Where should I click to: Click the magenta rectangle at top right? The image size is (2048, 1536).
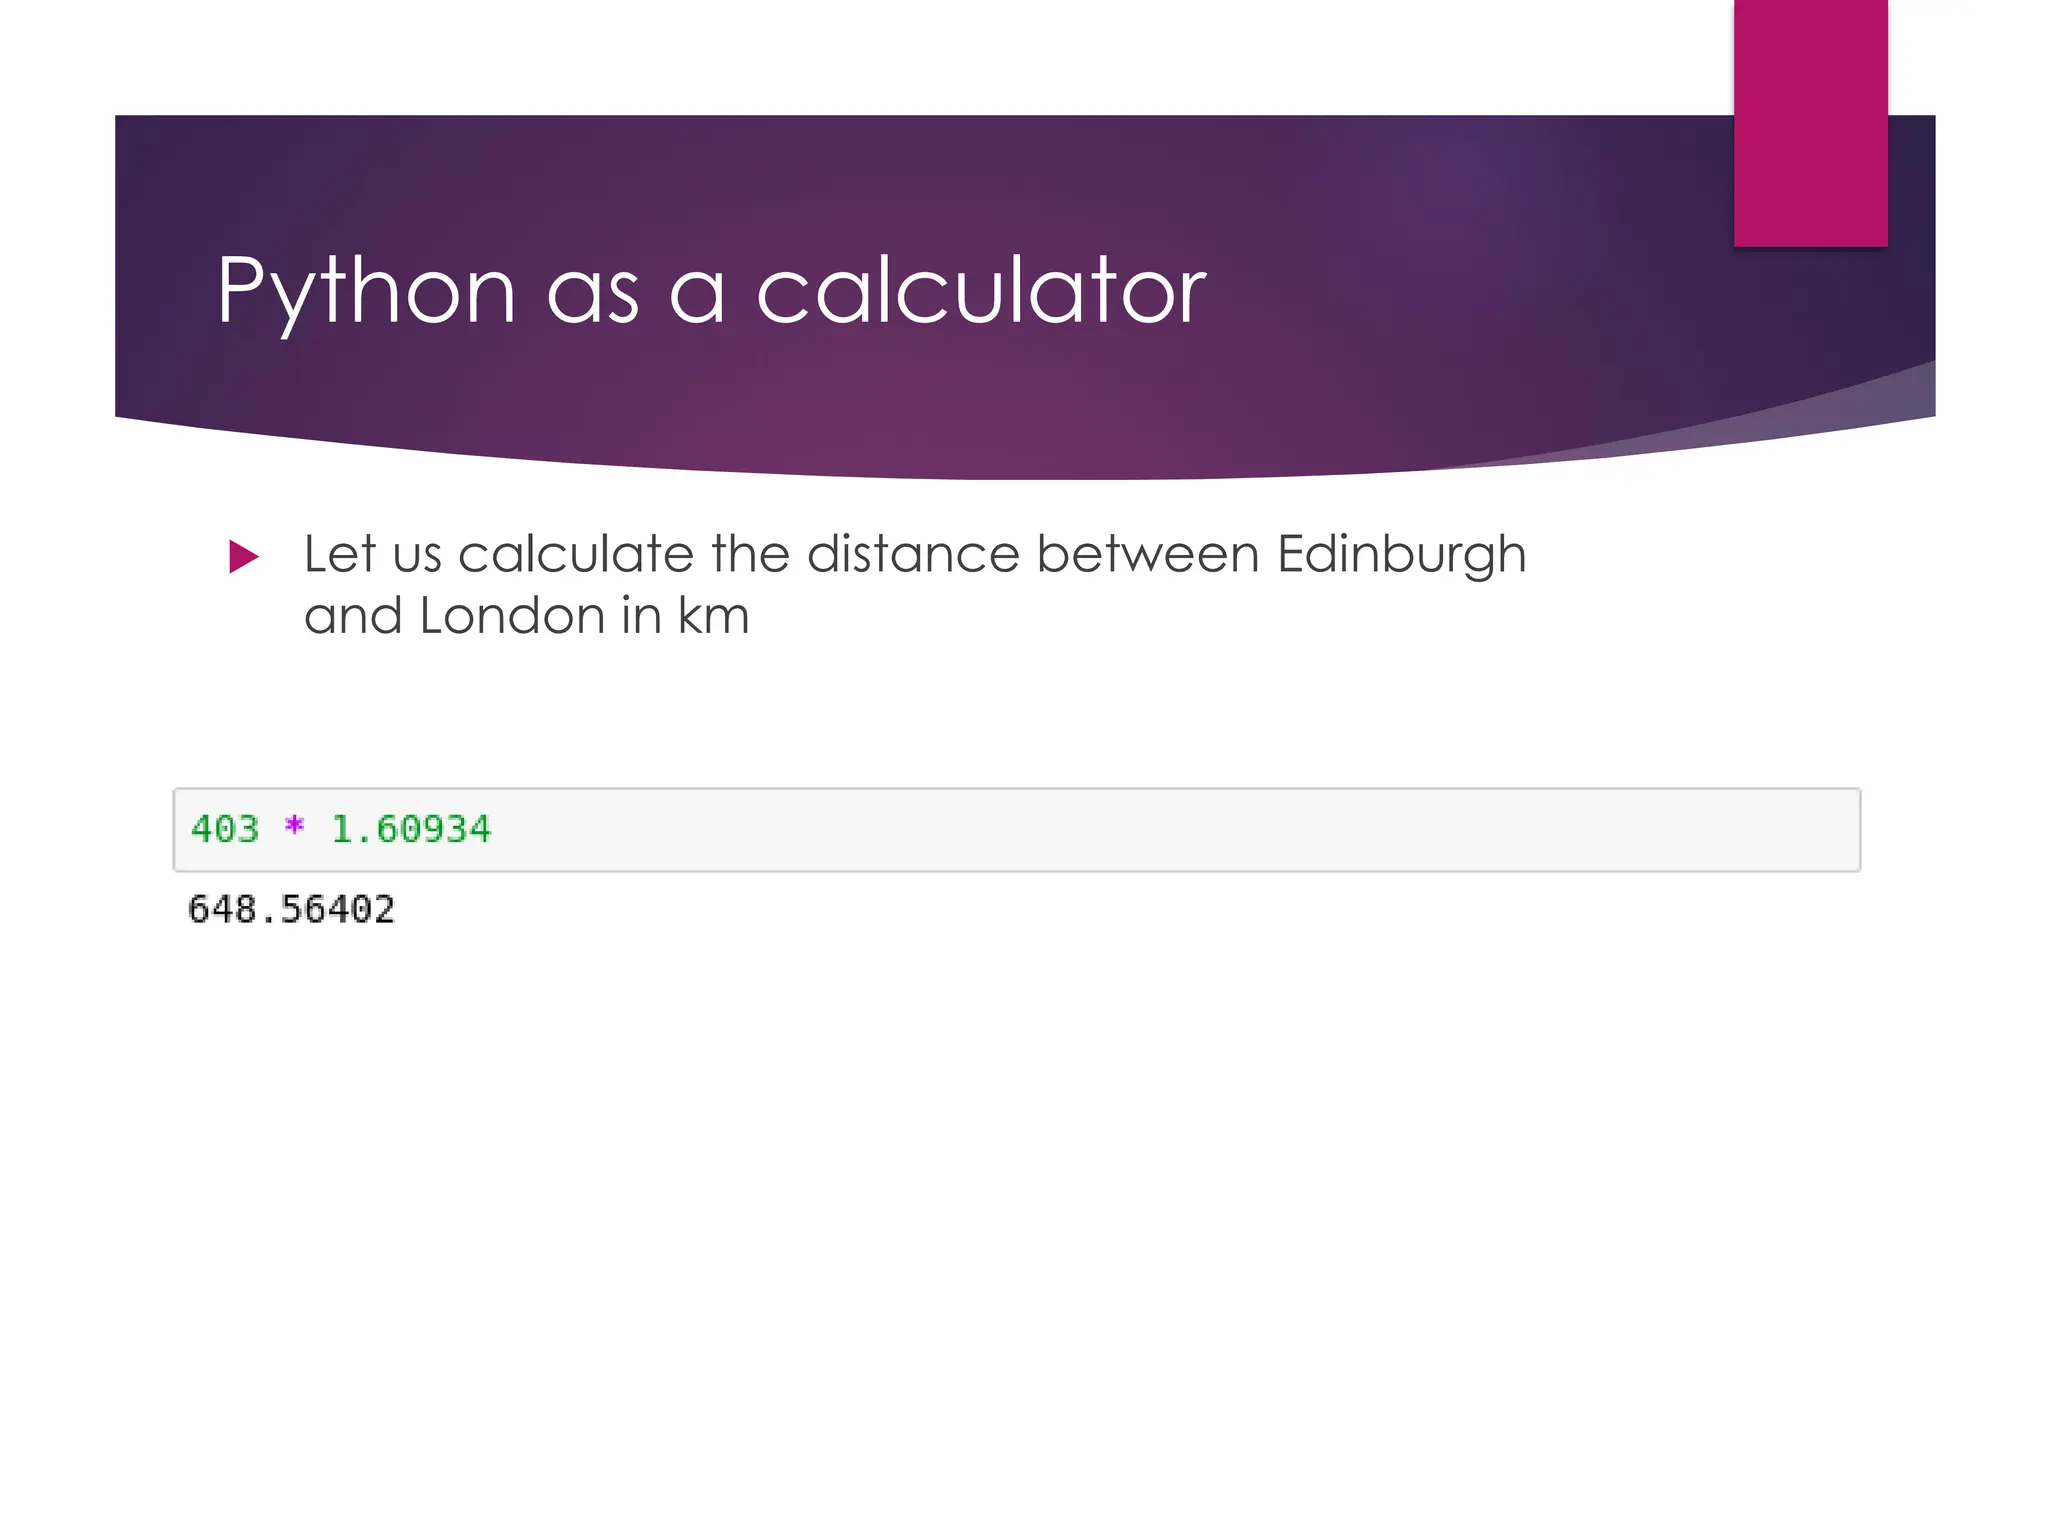(x=1810, y=122)
